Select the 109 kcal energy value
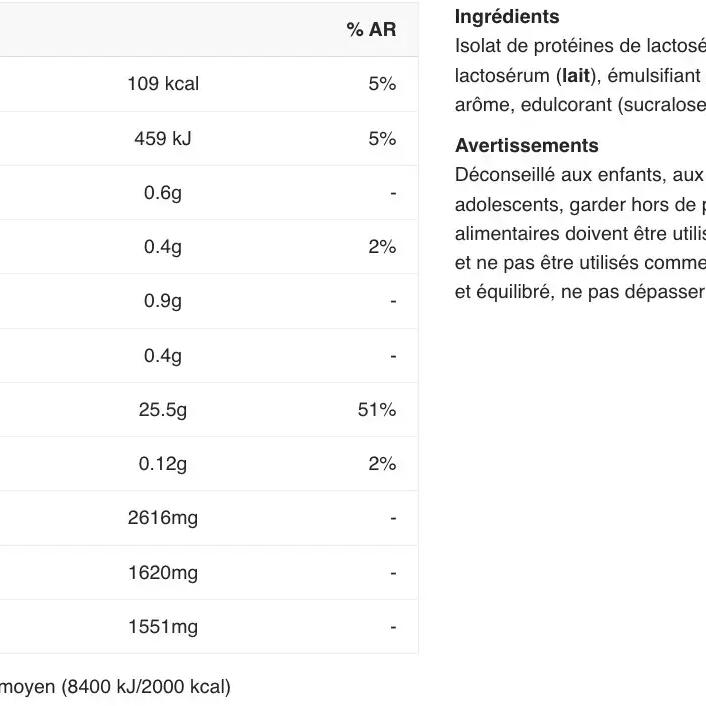Viewport: 706px width, 706px height. click(x=163, y=84)
